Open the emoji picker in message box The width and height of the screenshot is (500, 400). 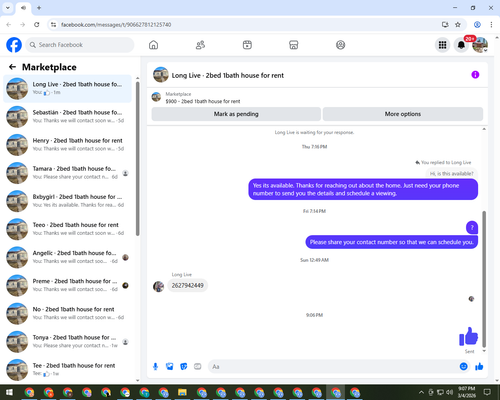(463, 367)
